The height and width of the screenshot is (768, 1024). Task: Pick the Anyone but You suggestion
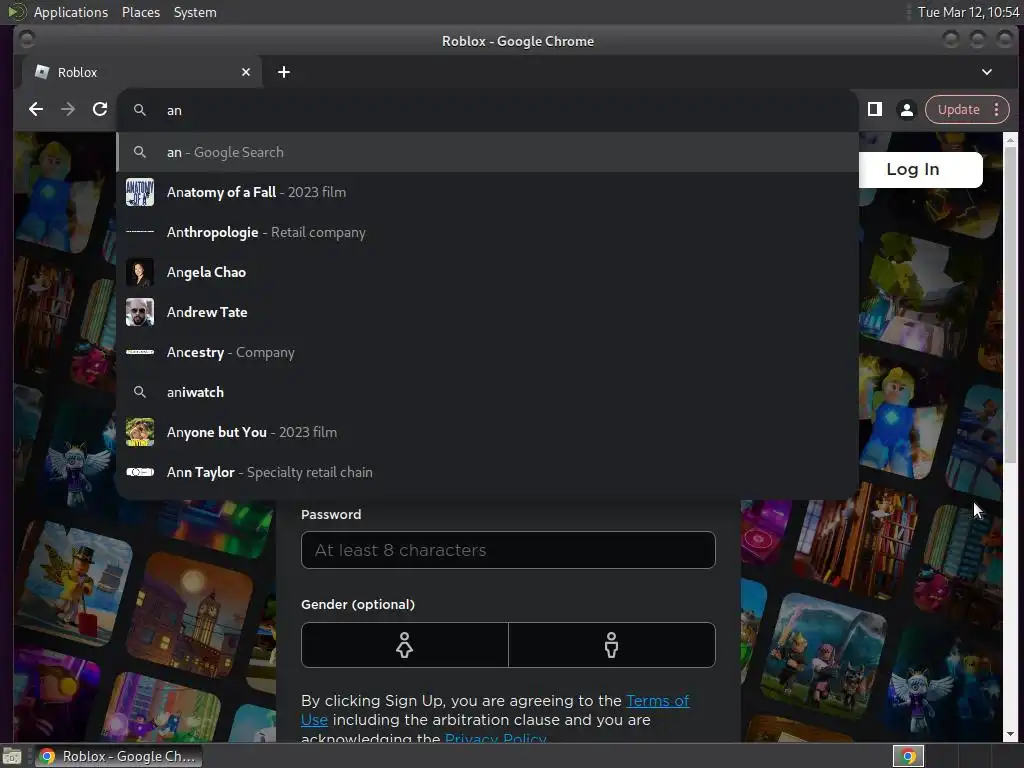(487, 432)
